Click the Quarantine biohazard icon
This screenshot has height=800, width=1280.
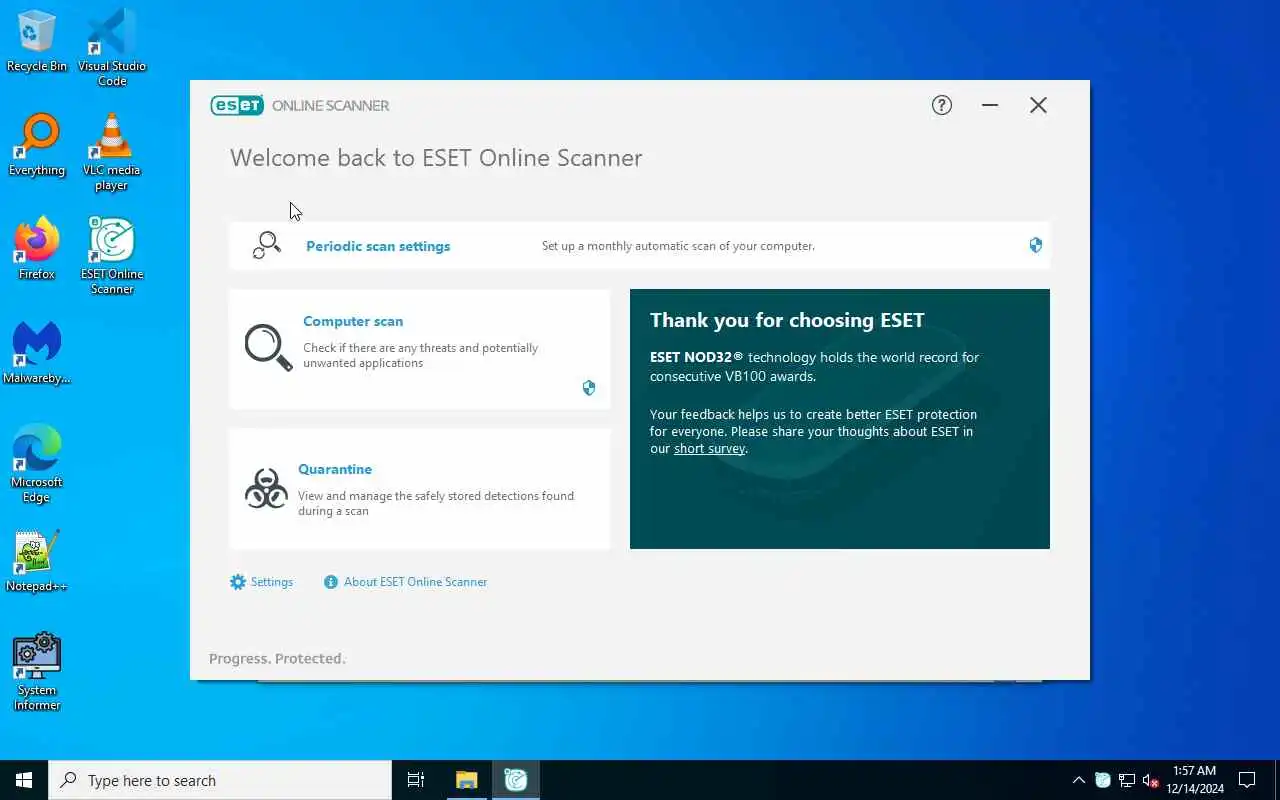click(266, 489)
